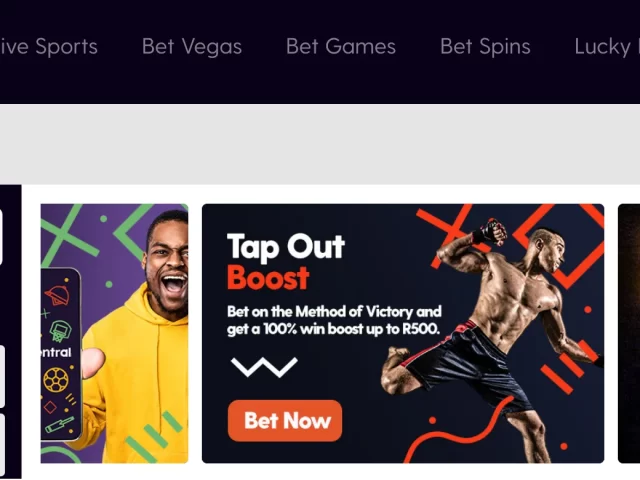640x480 pixels.
Task: Select the top white box in left sidebar
Action: point(1,237)
